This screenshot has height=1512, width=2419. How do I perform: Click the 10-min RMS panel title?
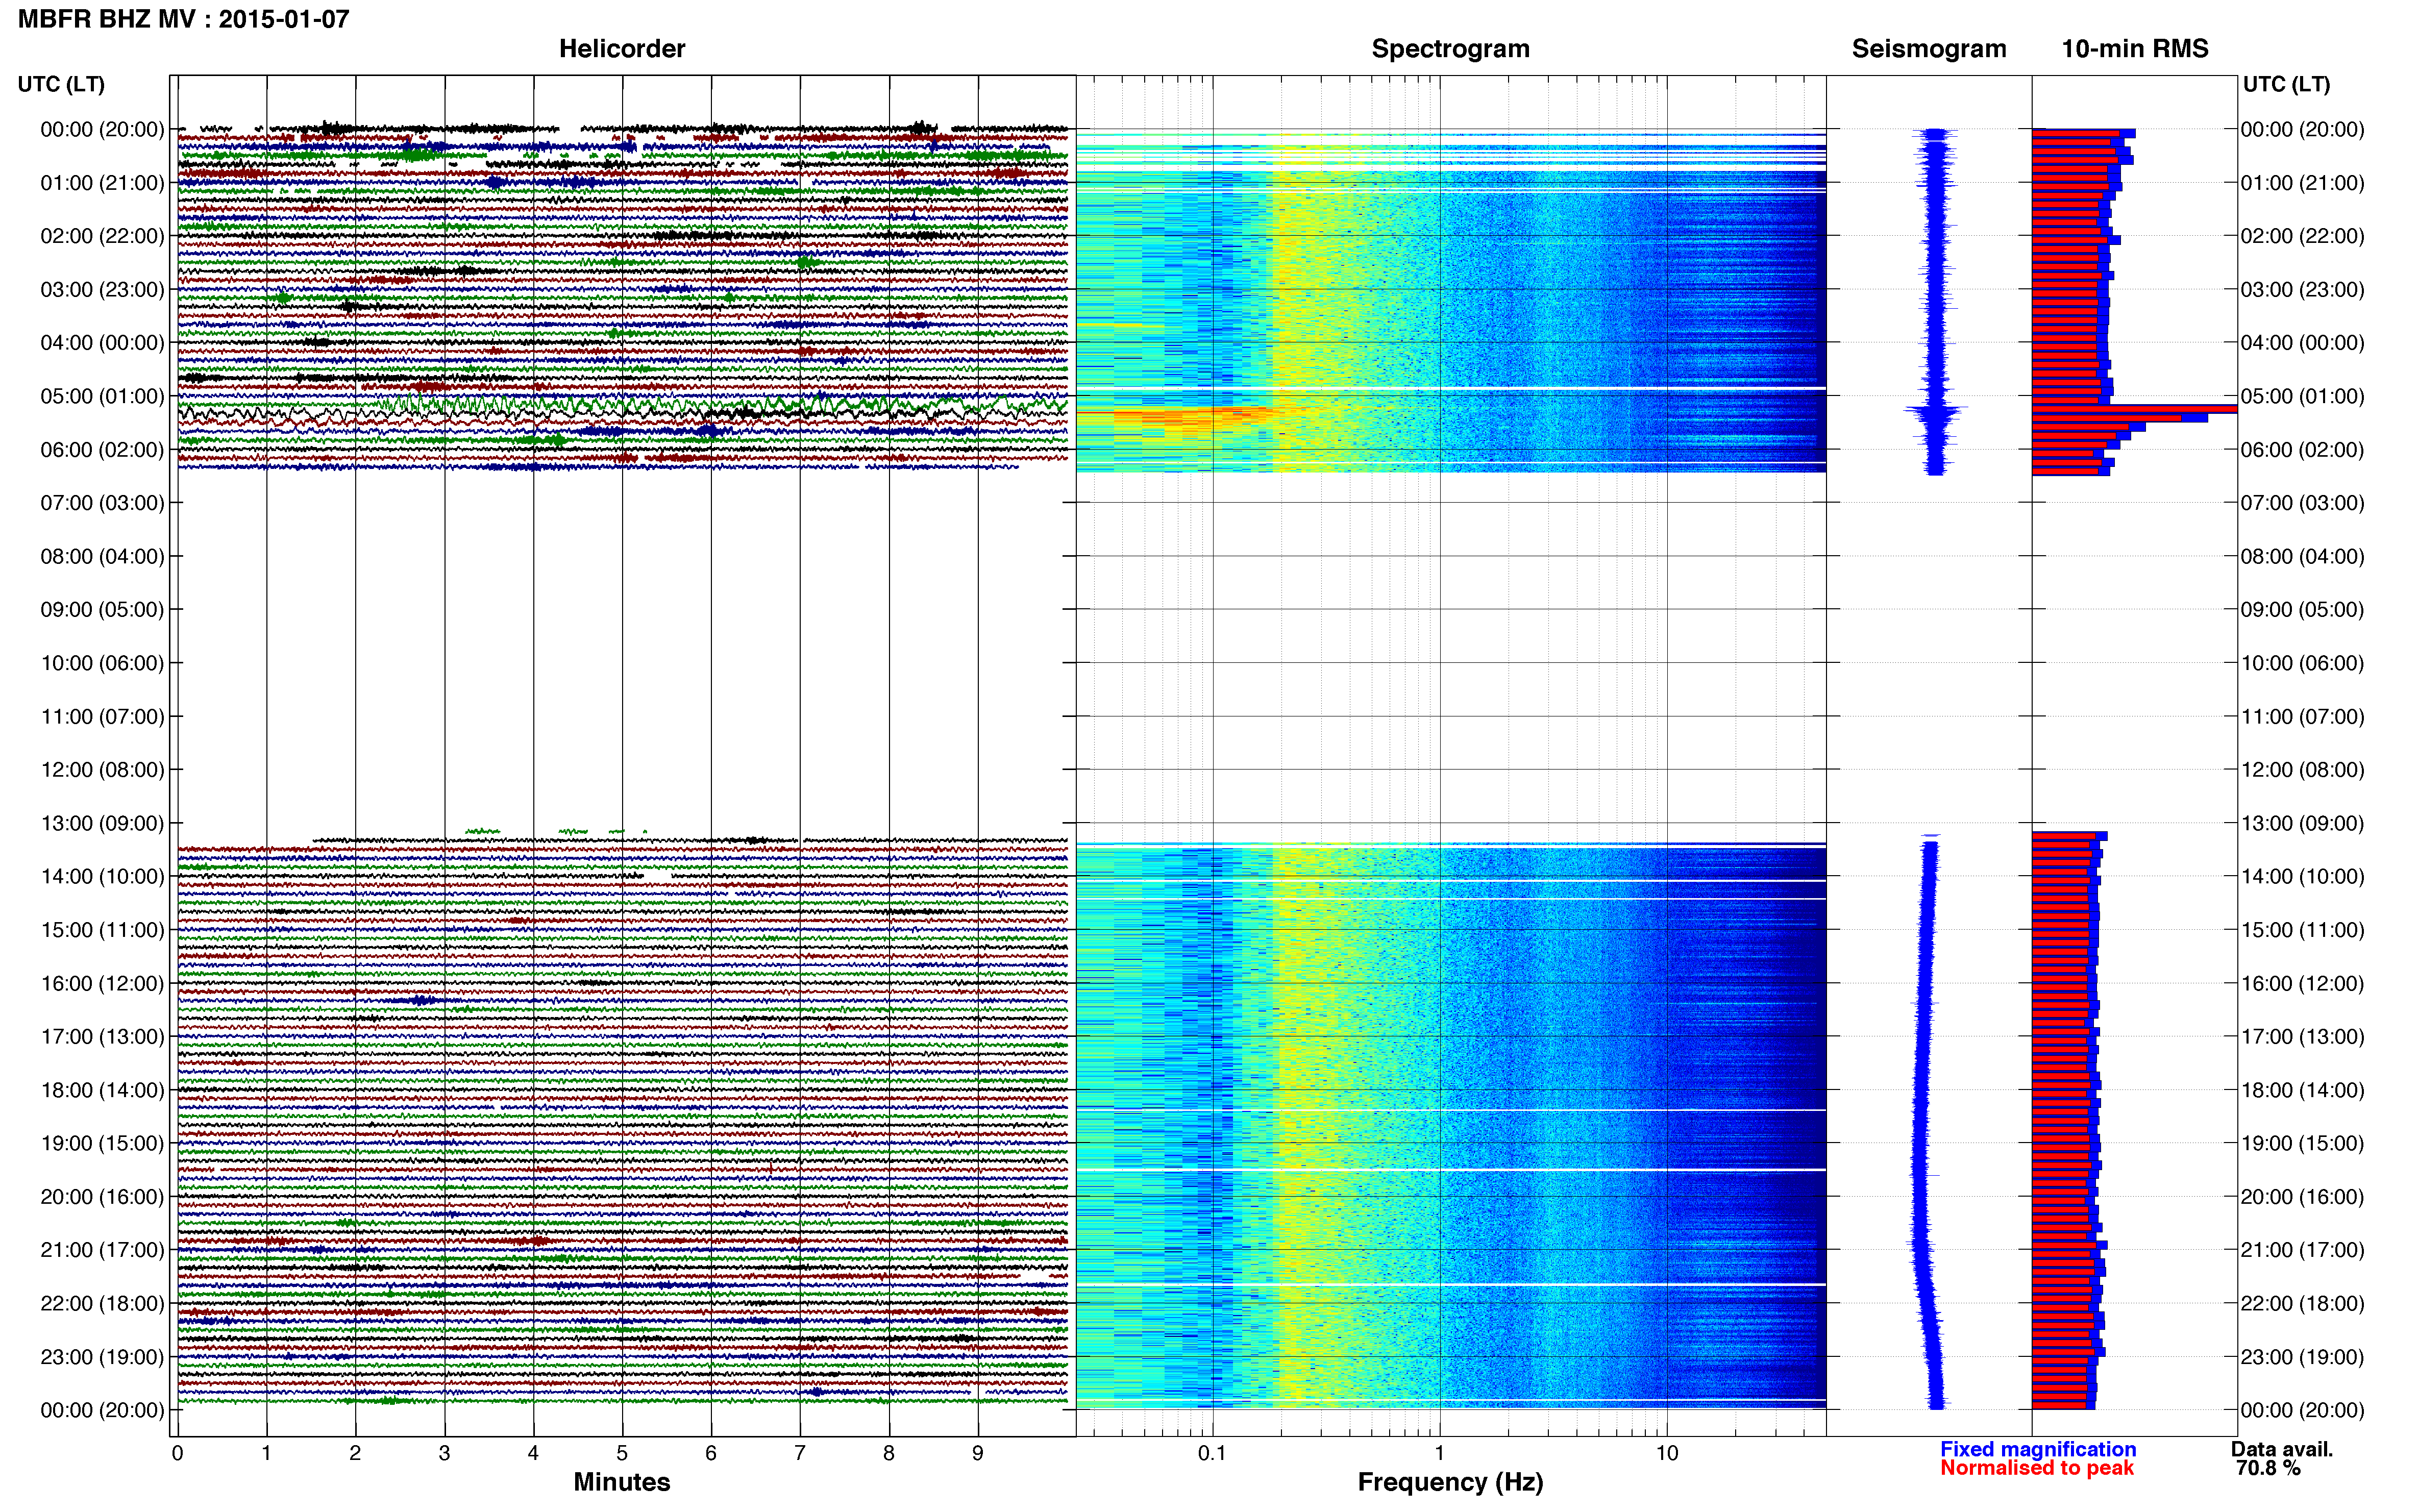point(2135,48)
